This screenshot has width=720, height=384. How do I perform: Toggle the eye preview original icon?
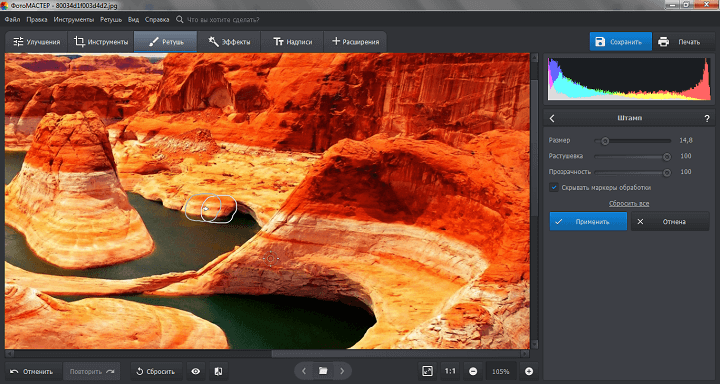196,371
